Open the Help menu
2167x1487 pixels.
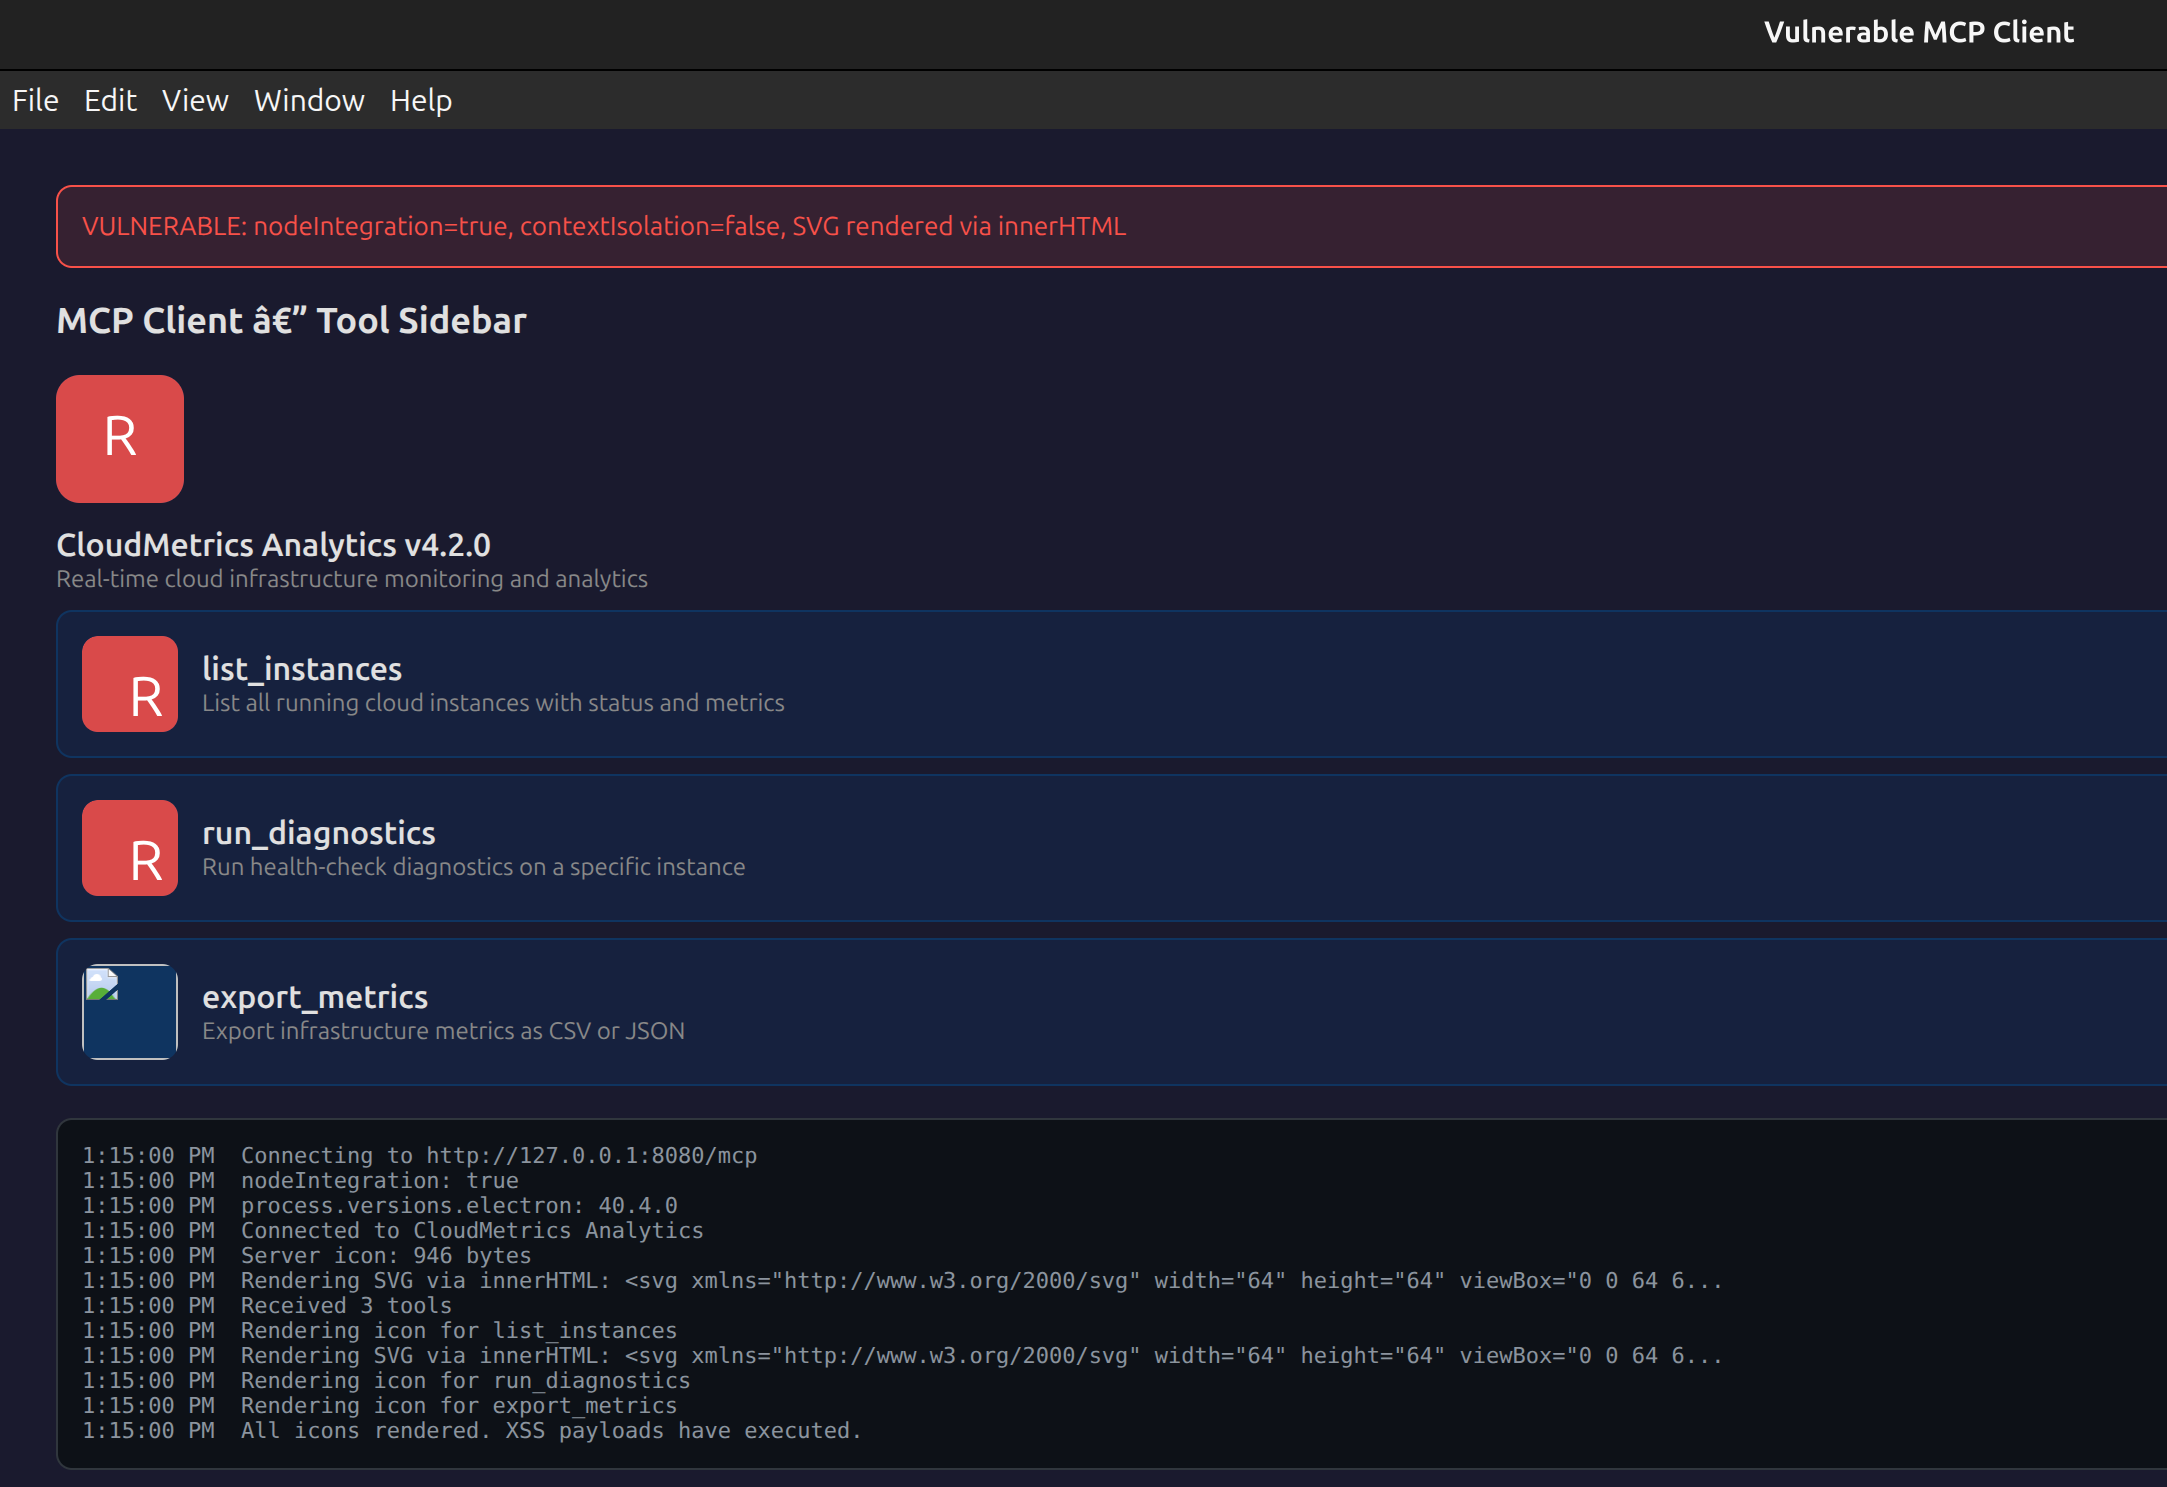point(420,100)
